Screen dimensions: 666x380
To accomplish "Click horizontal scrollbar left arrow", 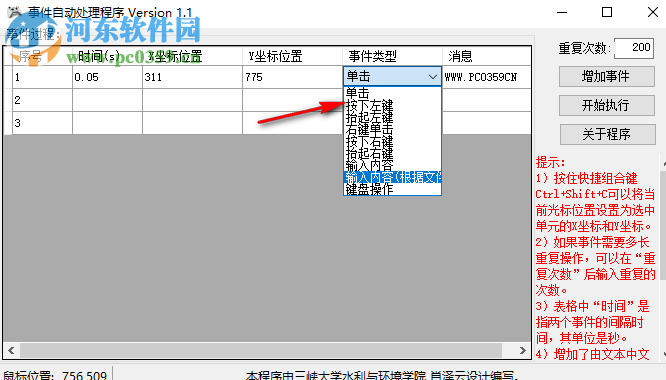I will click(x=11, y=350).
